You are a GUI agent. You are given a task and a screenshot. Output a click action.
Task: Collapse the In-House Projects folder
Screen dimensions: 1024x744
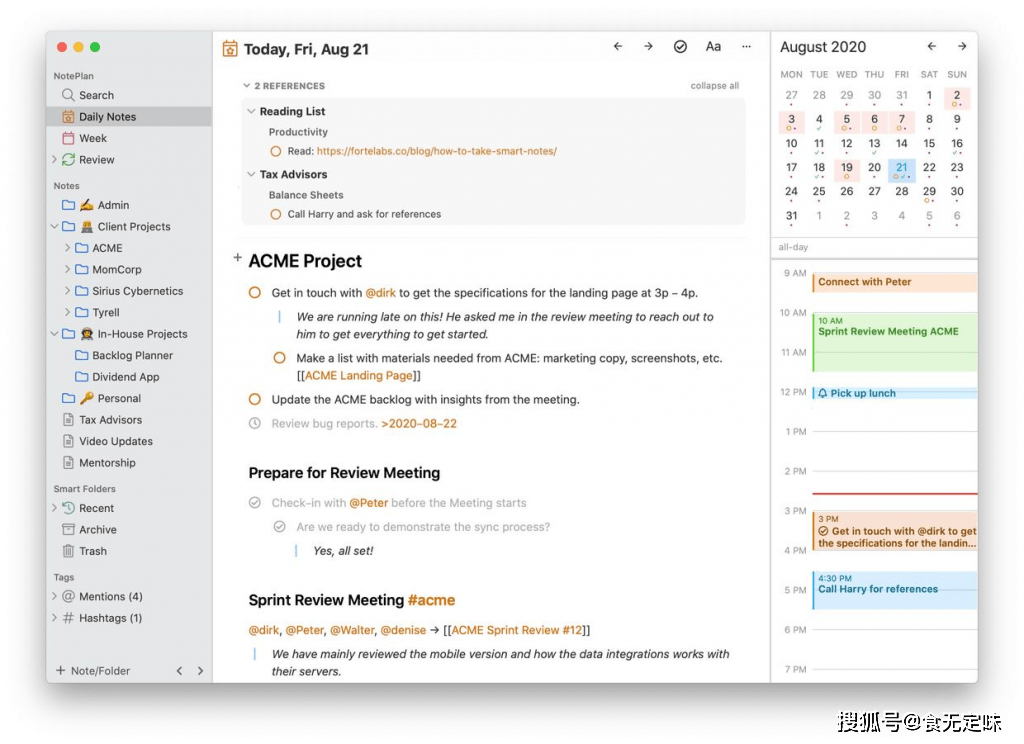[54, 334]
